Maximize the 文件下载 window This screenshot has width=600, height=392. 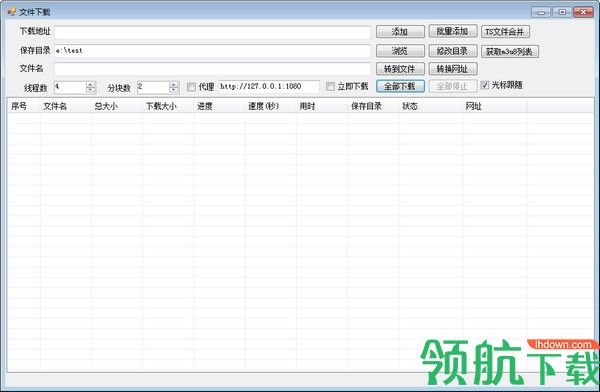pos(562,12)
